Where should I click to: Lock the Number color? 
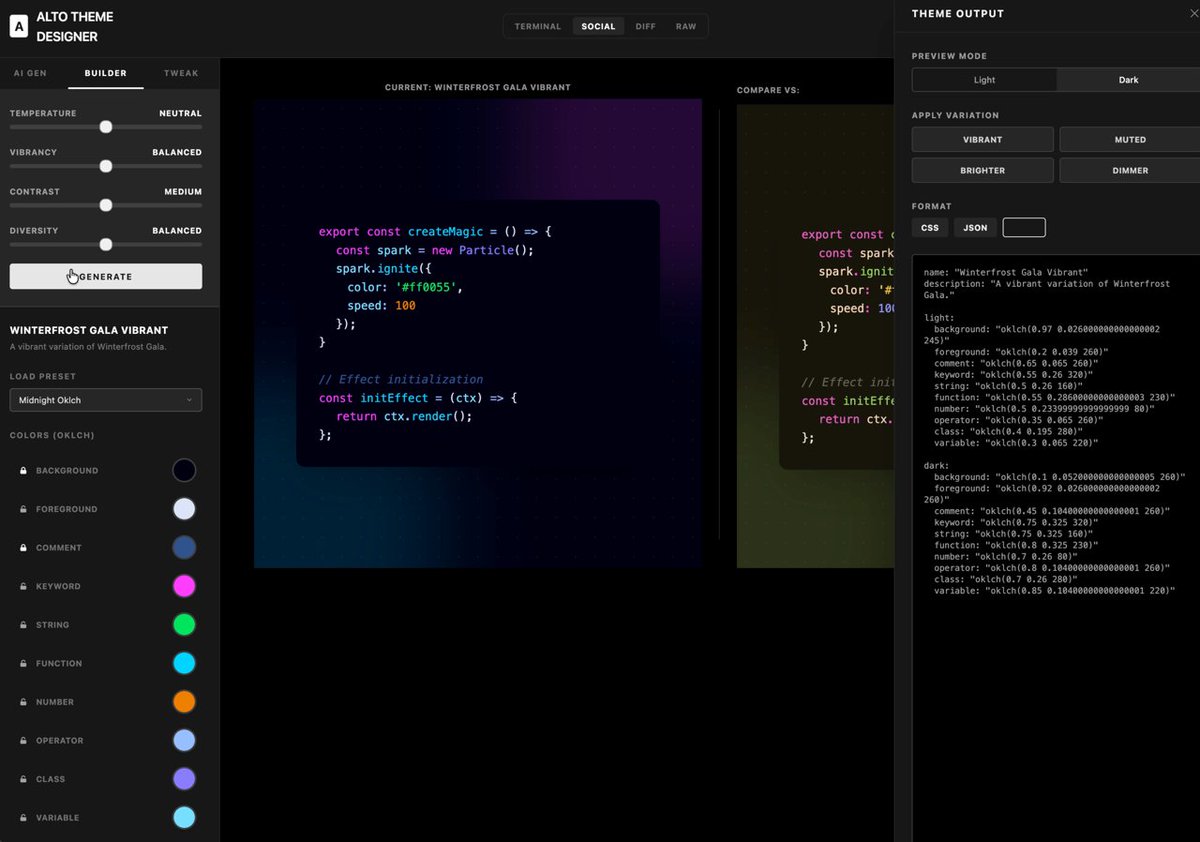23,702
